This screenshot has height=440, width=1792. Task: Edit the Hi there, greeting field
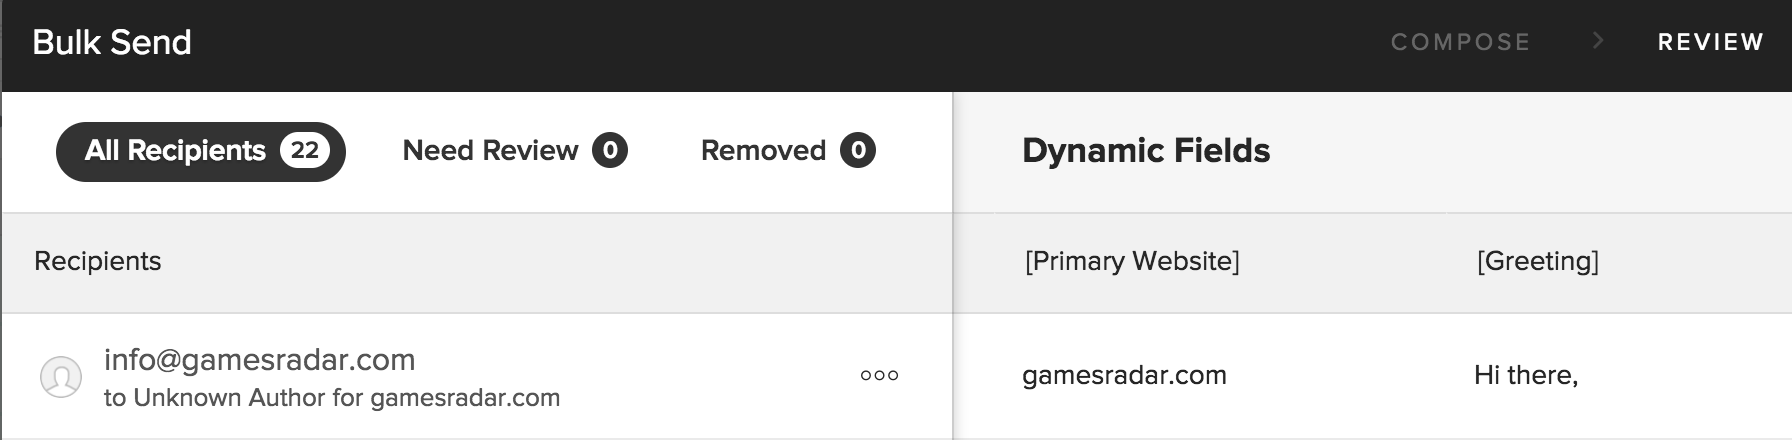pos(1526,376)
